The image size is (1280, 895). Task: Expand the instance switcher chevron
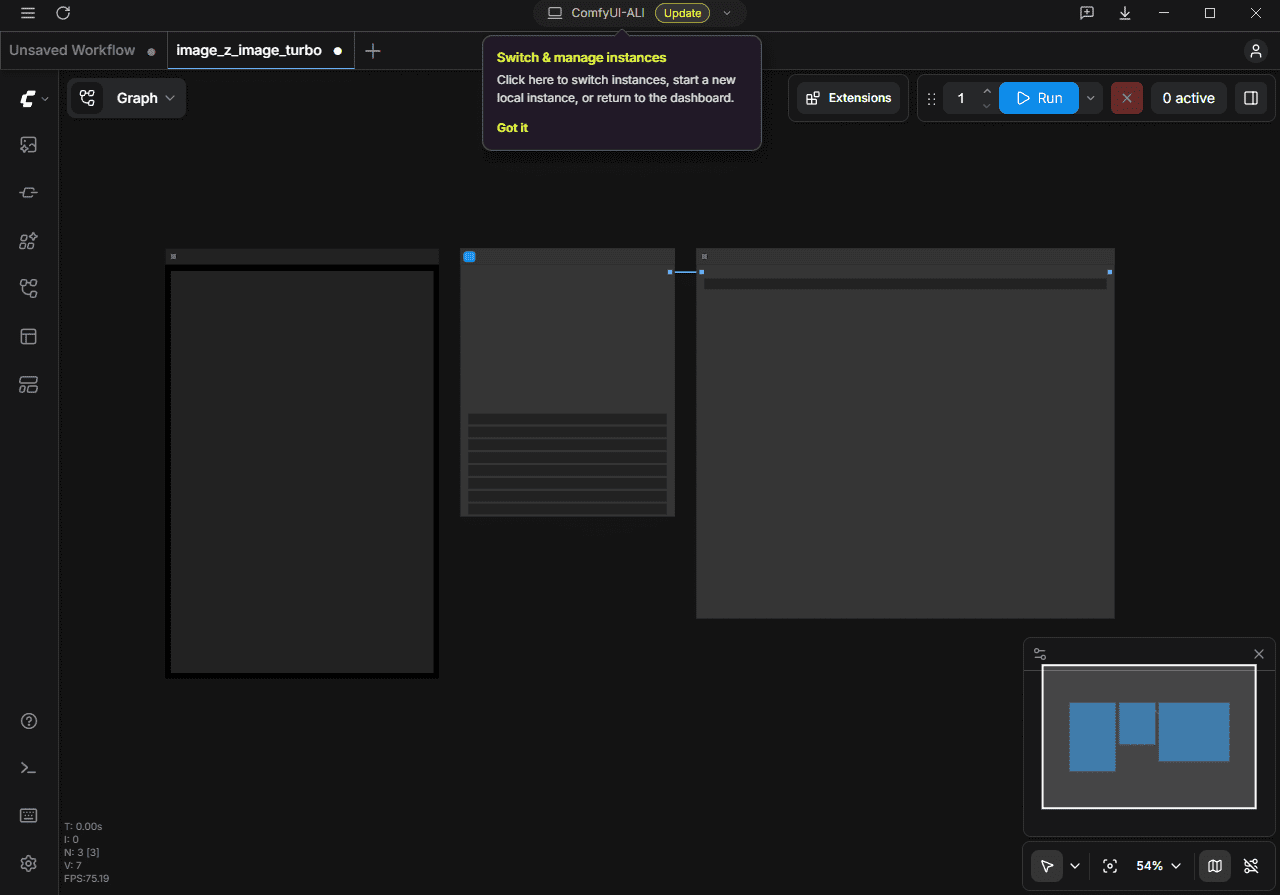727,13
